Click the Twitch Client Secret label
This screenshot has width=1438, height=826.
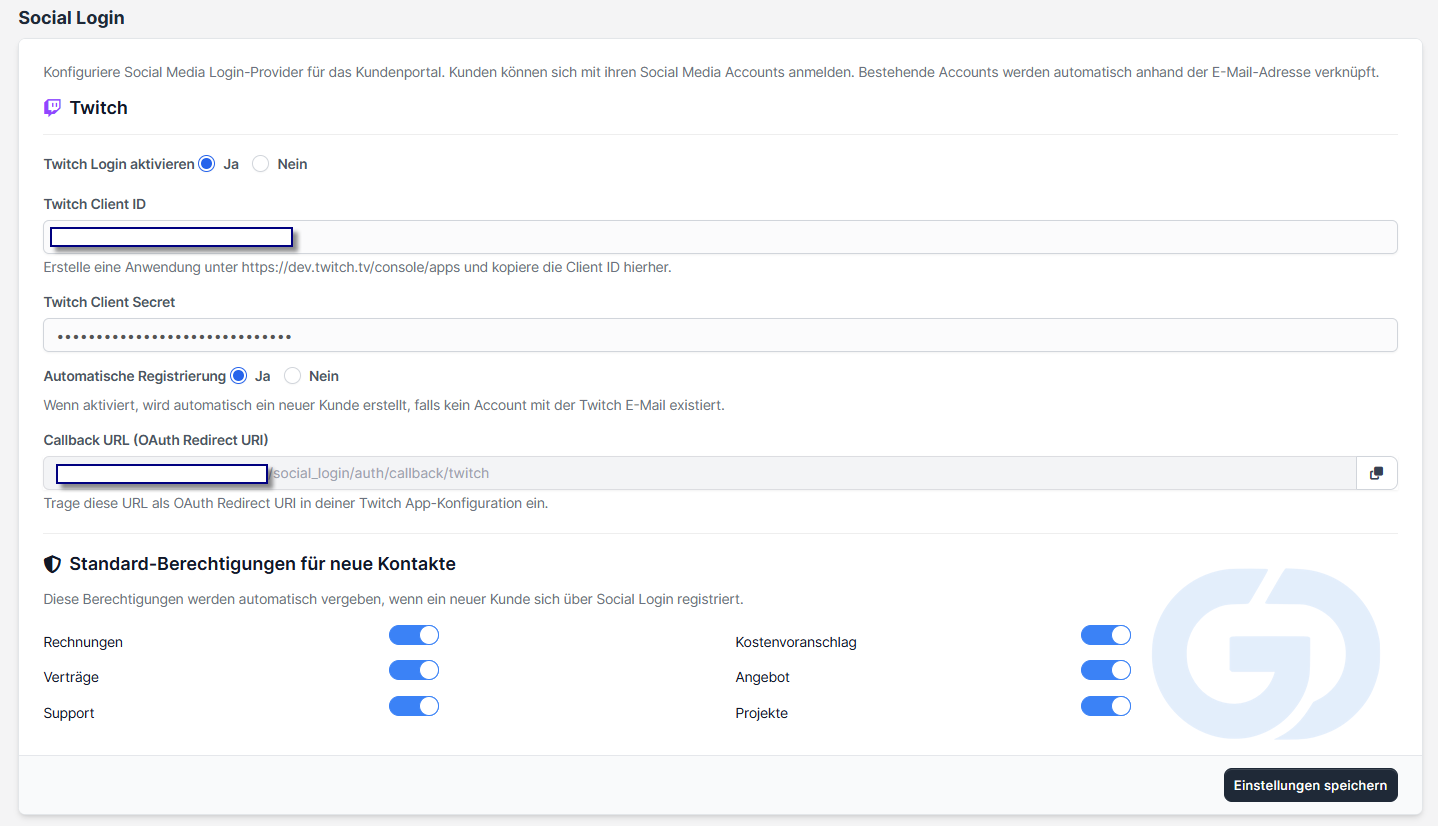pyautogui.click(x=110, y=302)
